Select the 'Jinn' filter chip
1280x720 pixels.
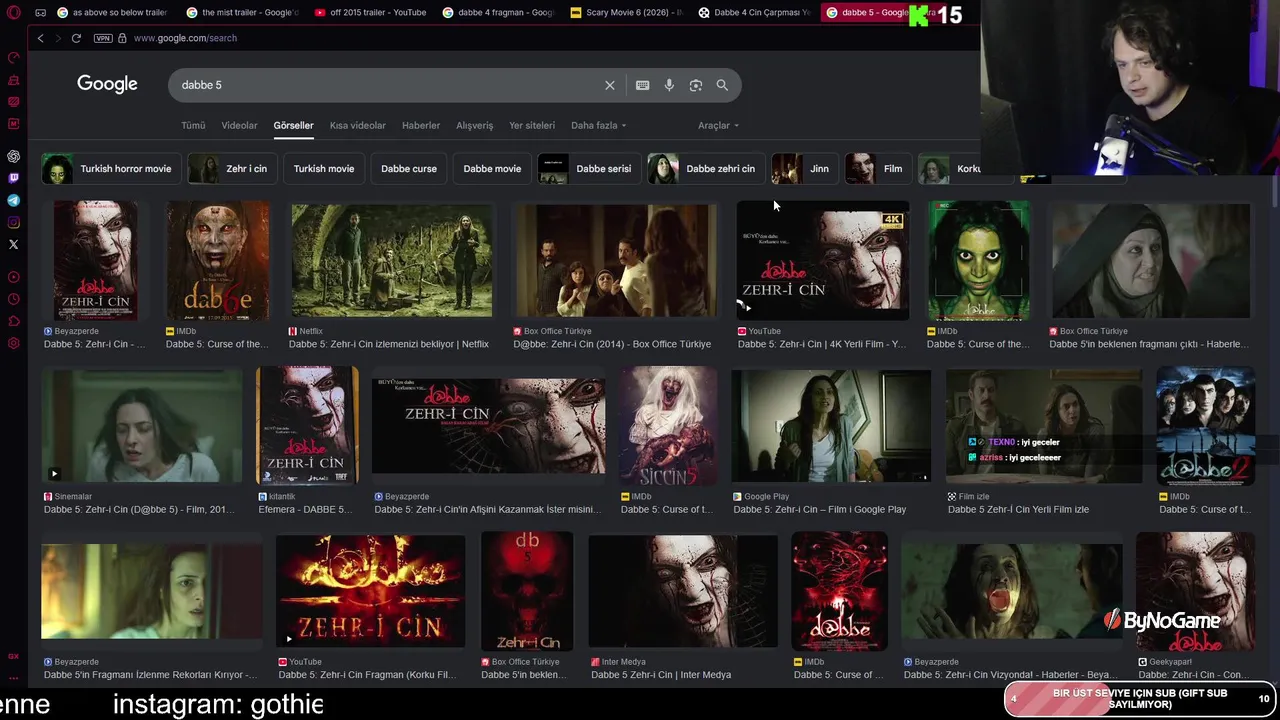804,169
